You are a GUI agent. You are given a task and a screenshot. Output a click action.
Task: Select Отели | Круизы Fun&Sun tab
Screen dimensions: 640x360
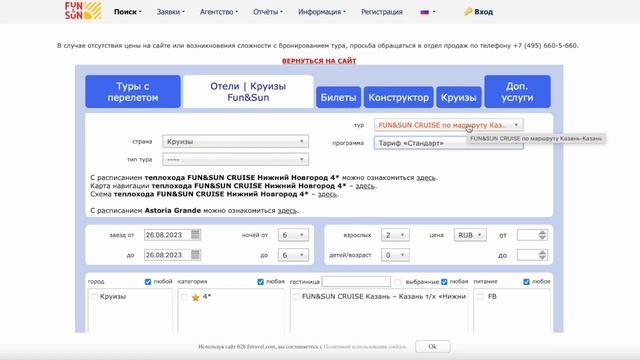(x=248, y=91)
